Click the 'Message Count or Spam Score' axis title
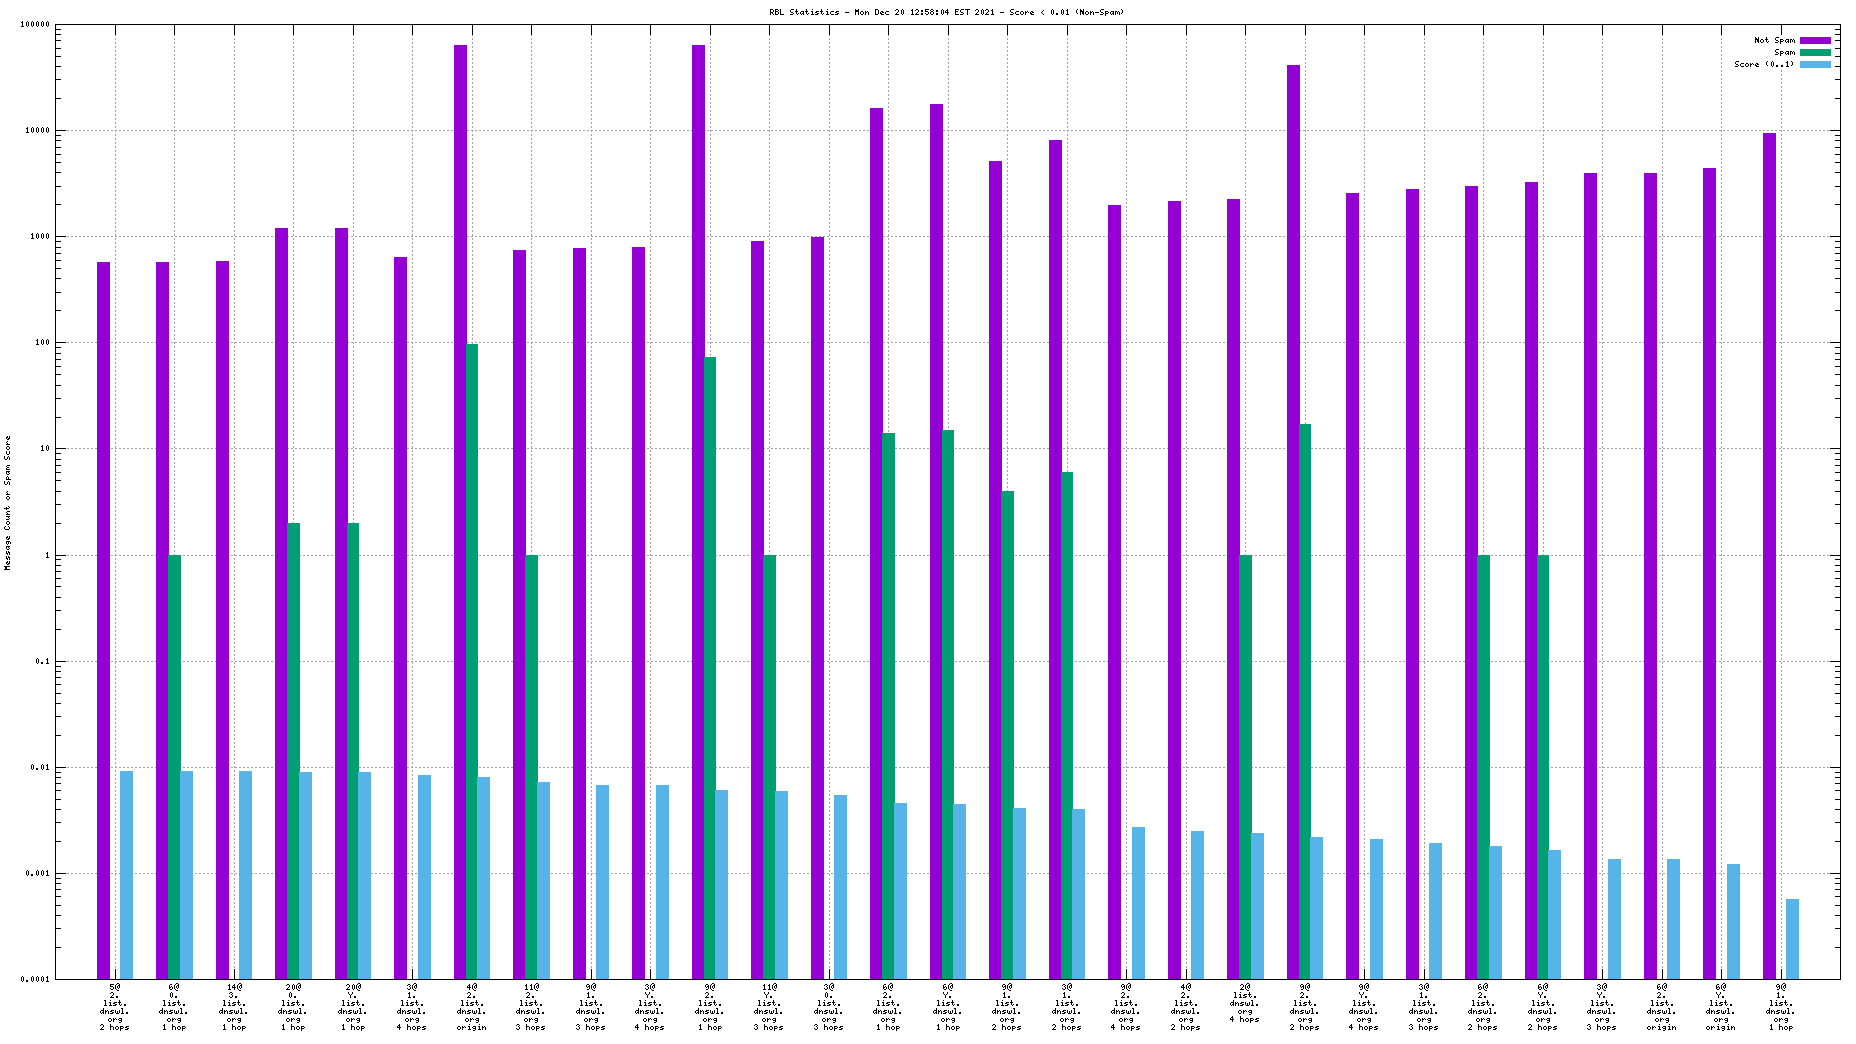The image size is (1856, 1044). click(x=8, y=503)
